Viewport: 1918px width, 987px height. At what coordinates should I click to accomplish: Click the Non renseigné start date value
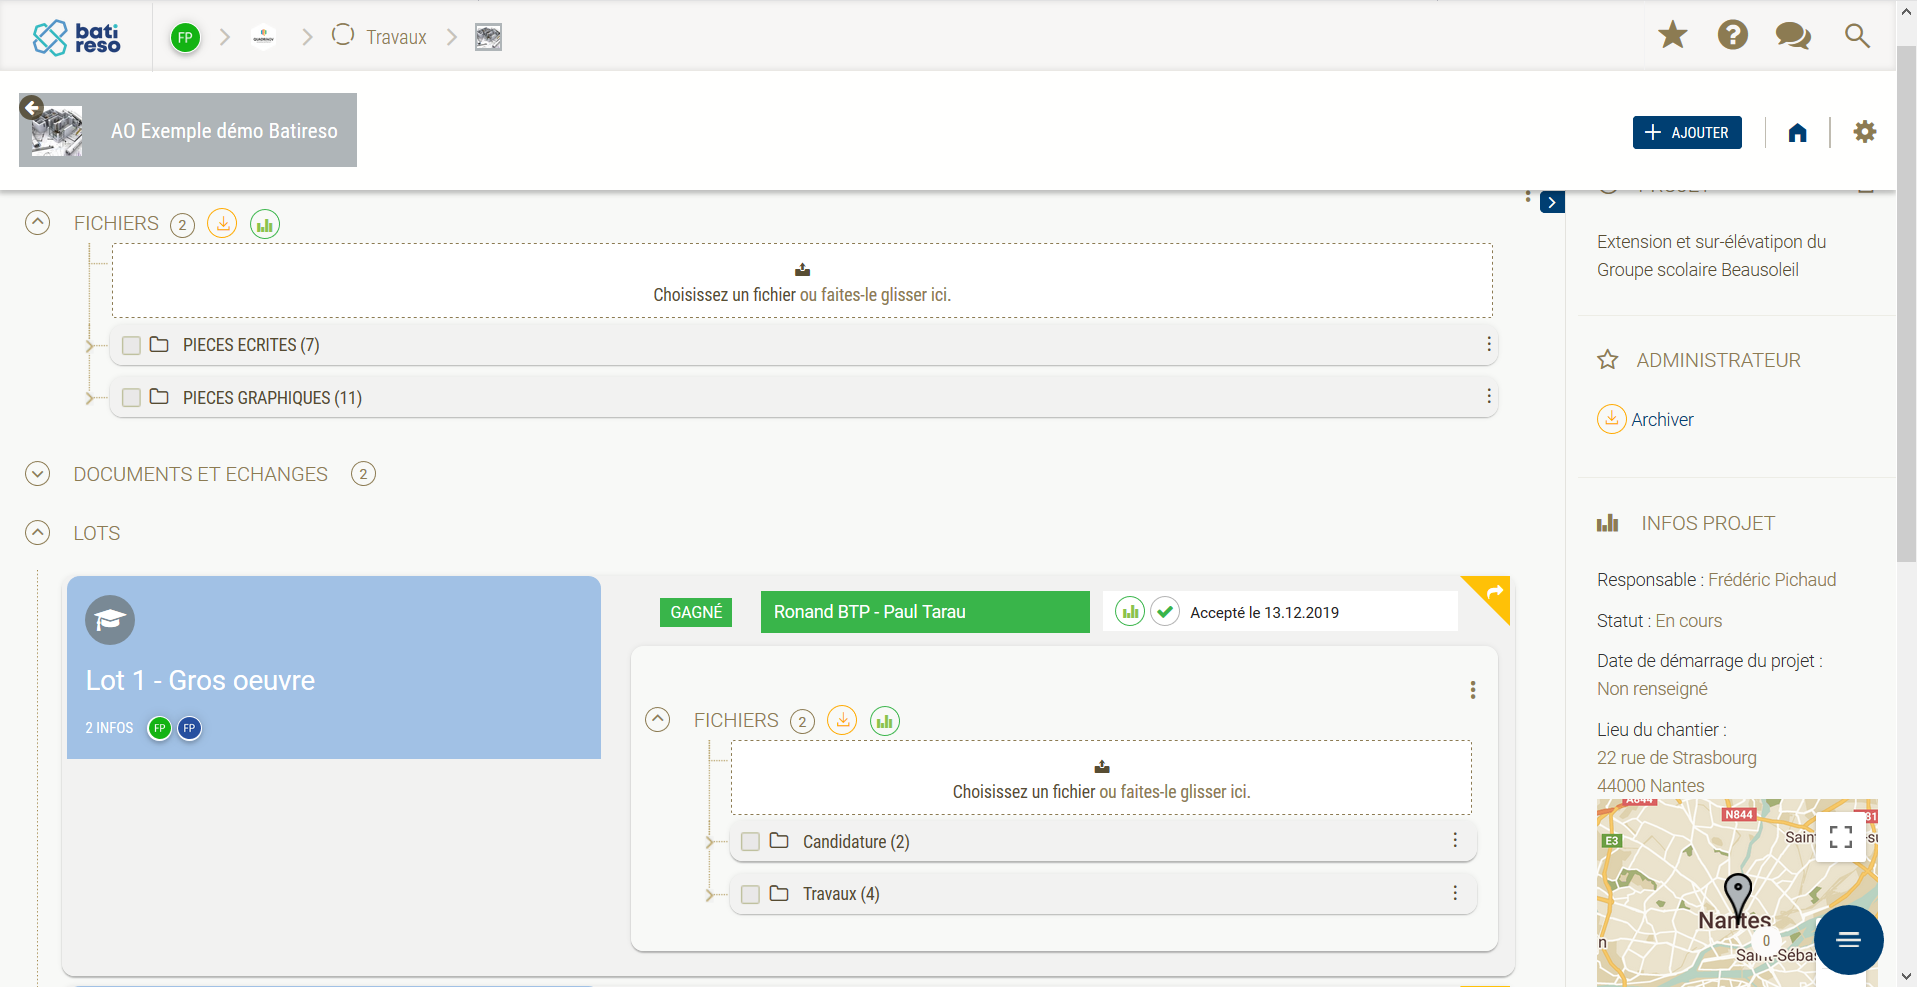click(x=1652, y=689)
